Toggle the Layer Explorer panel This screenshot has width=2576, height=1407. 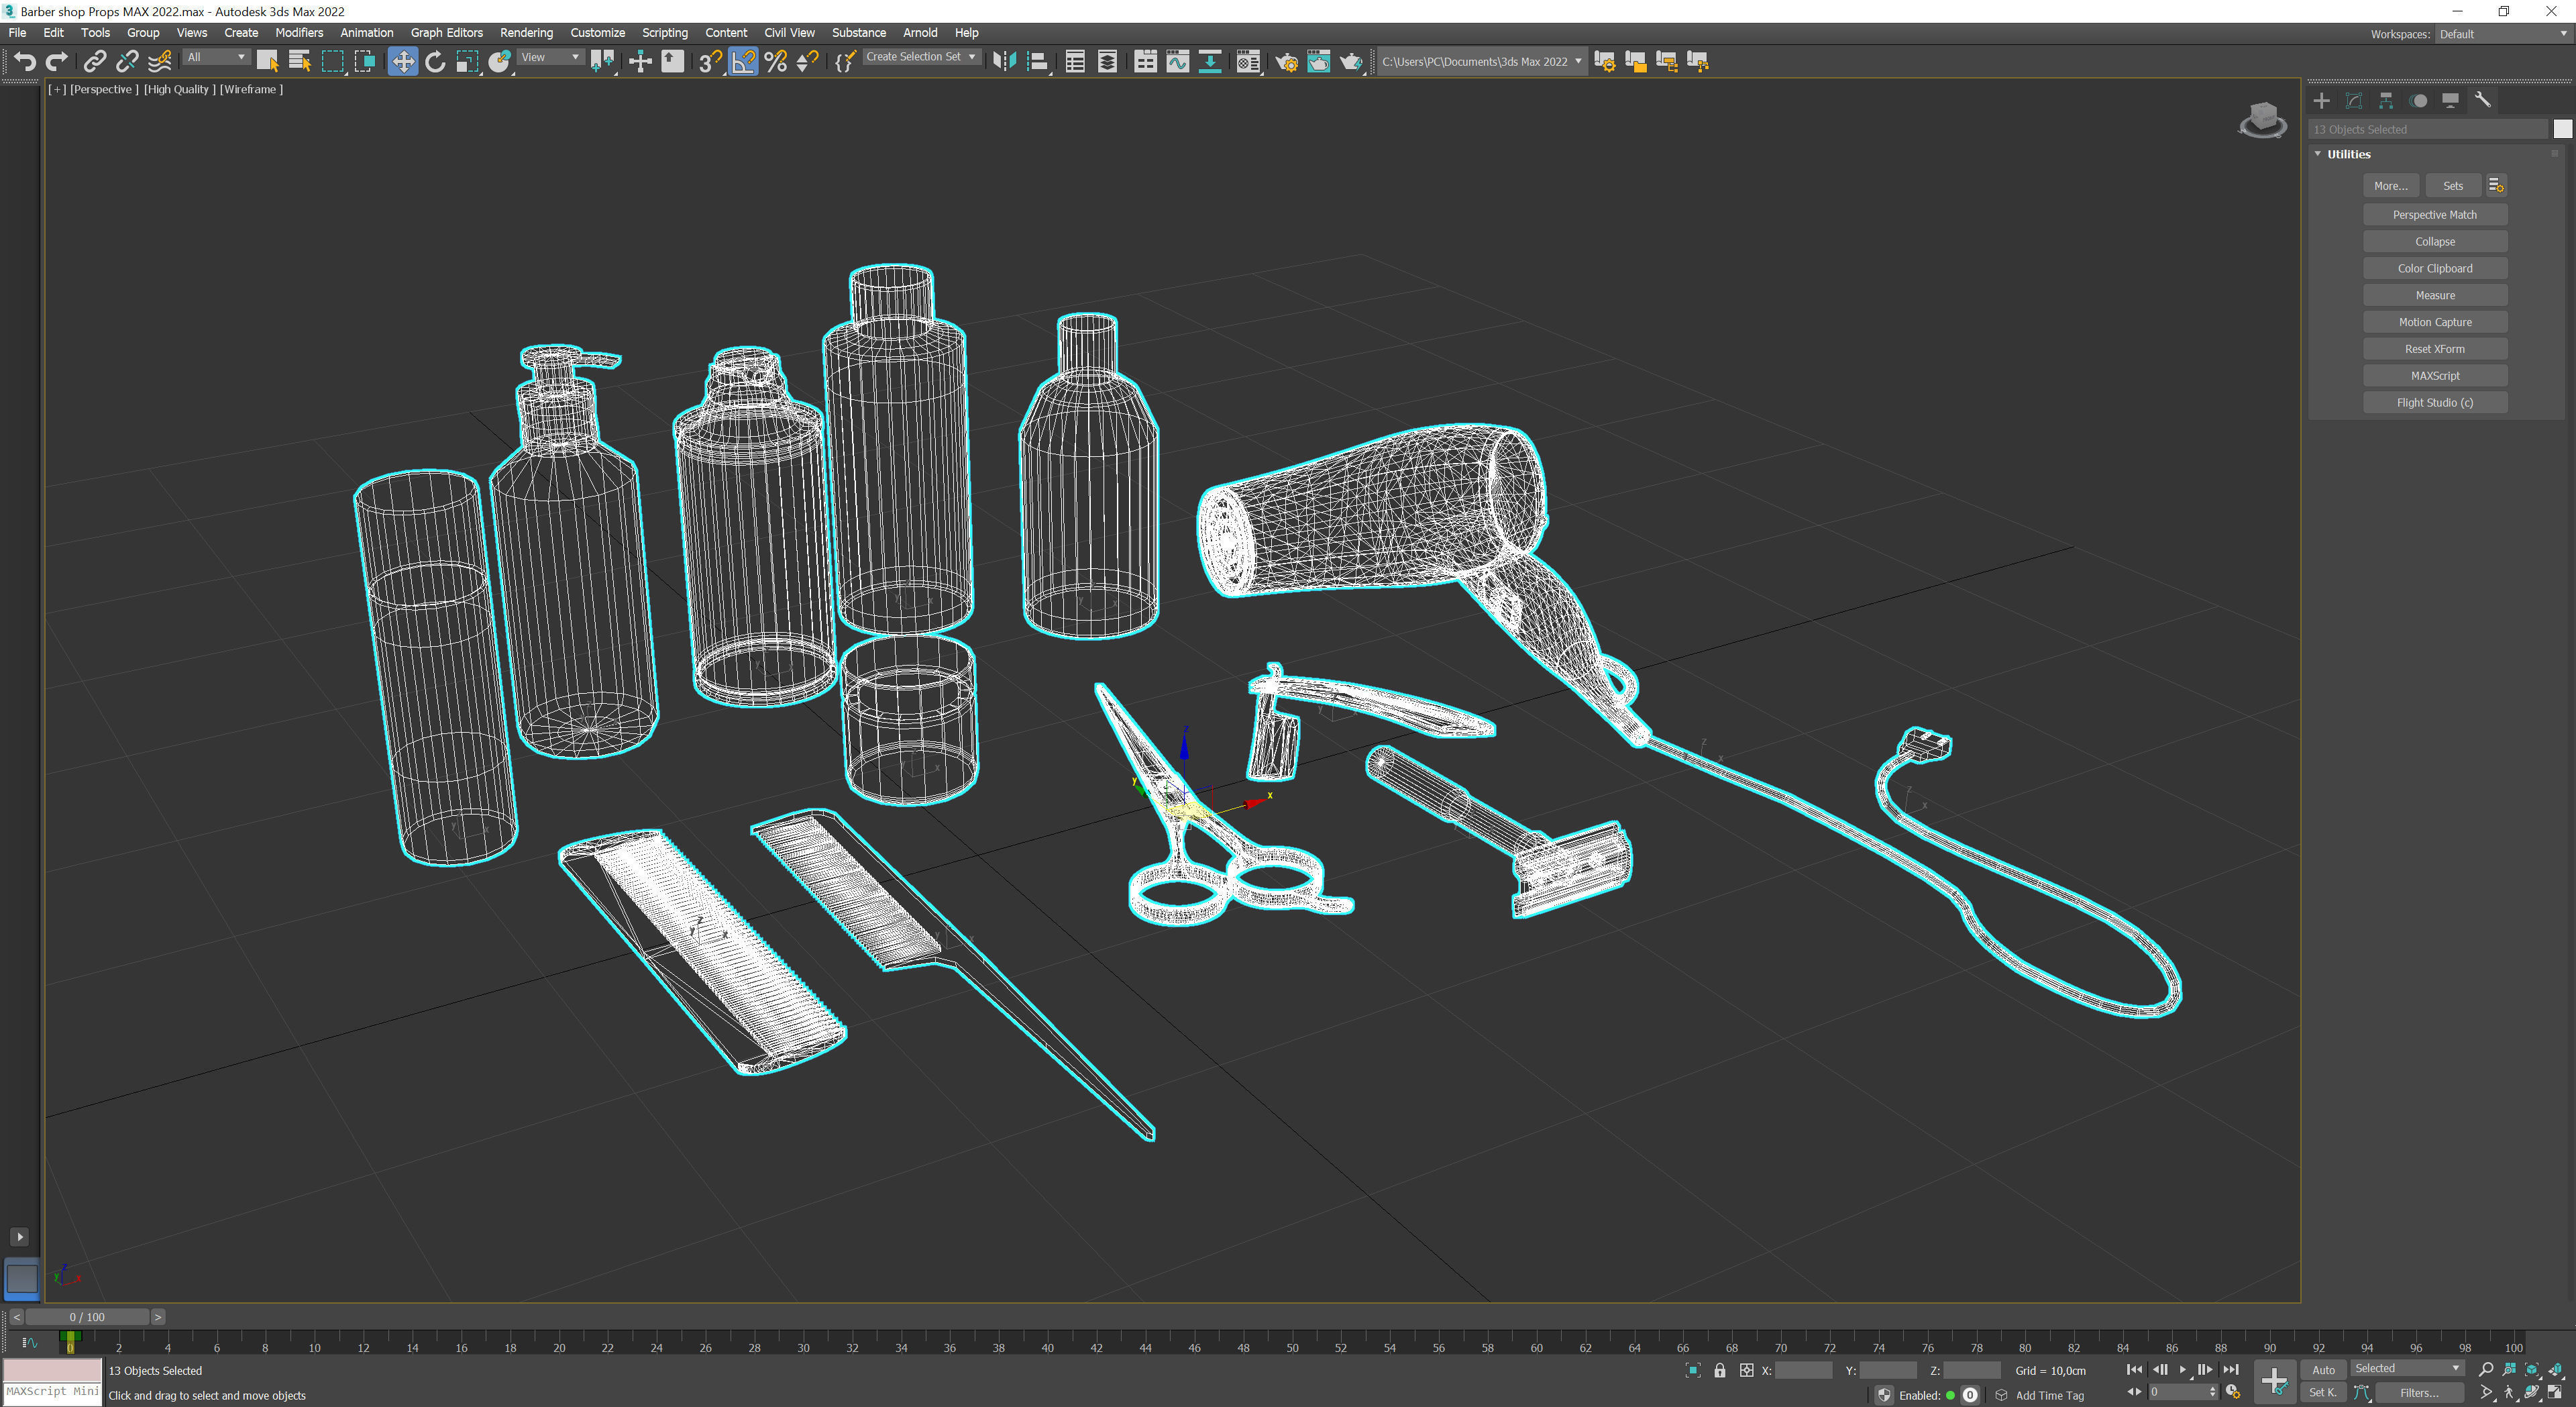coord(1107,62)
